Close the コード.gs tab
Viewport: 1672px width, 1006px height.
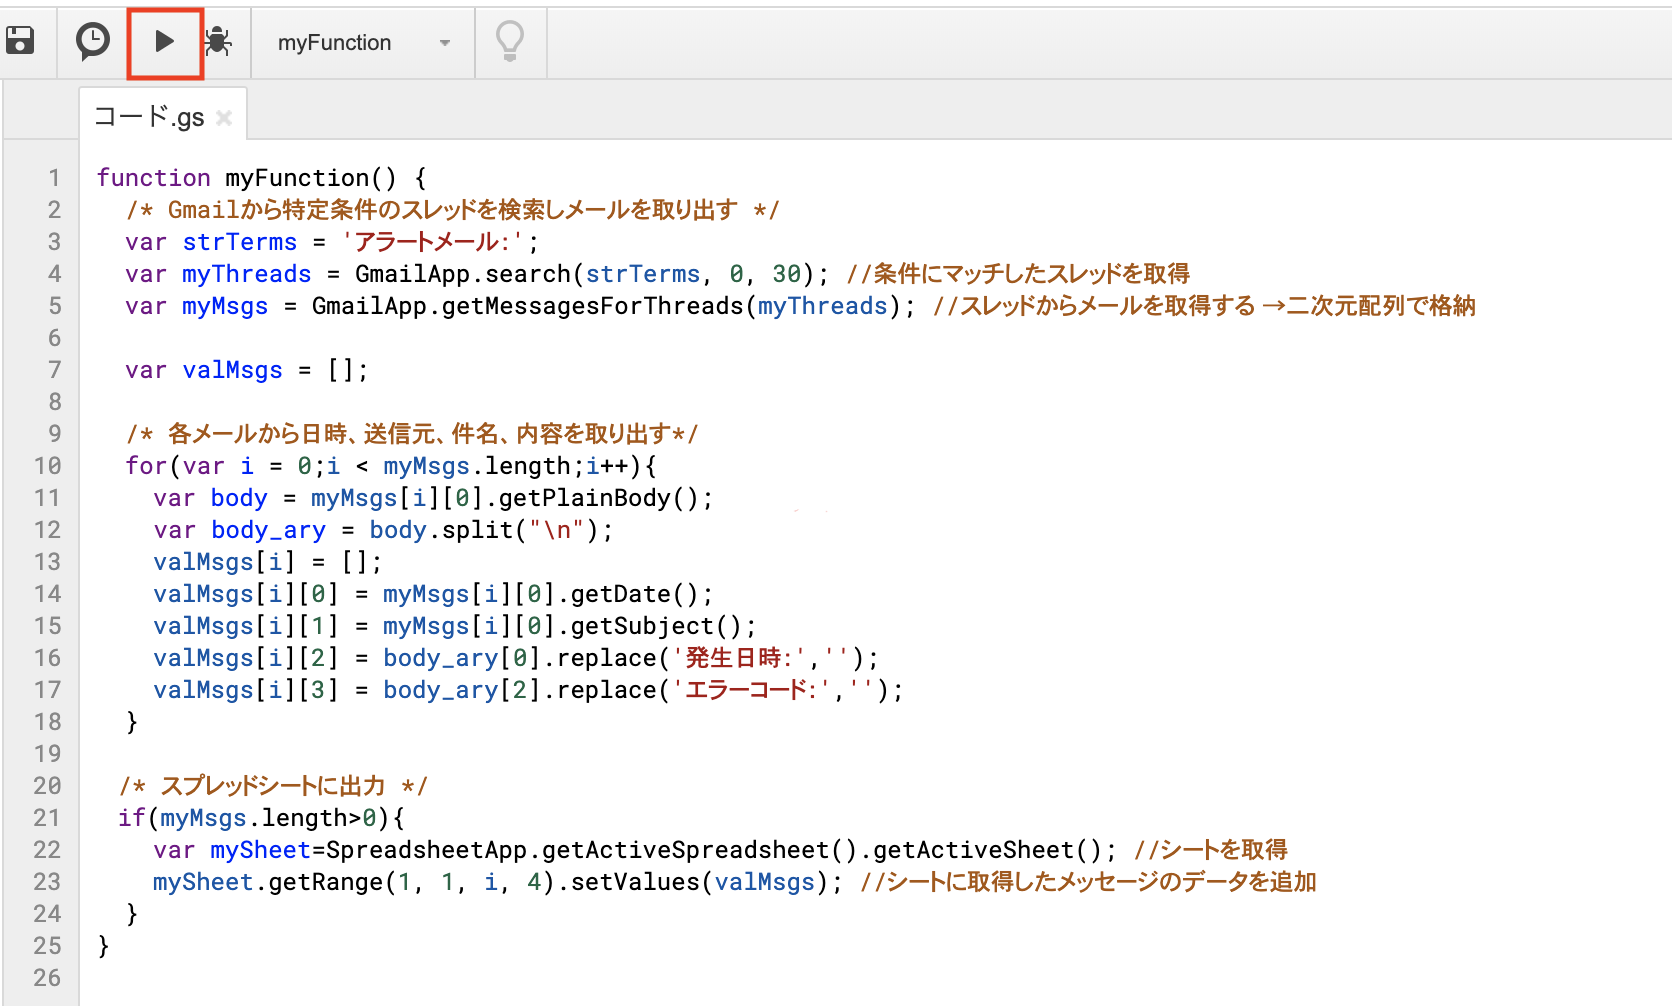(x=224, y=118)
